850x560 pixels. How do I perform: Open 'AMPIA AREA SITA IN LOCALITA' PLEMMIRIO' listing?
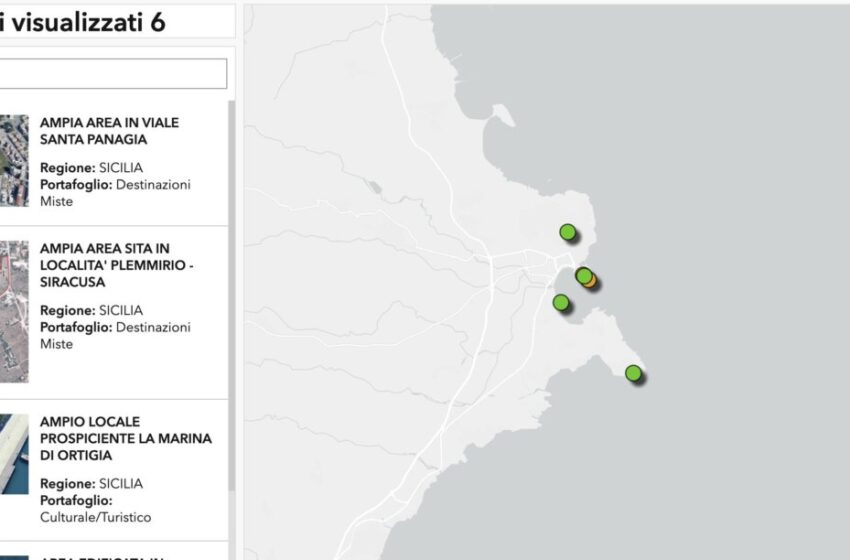click(x=117, y=265)
